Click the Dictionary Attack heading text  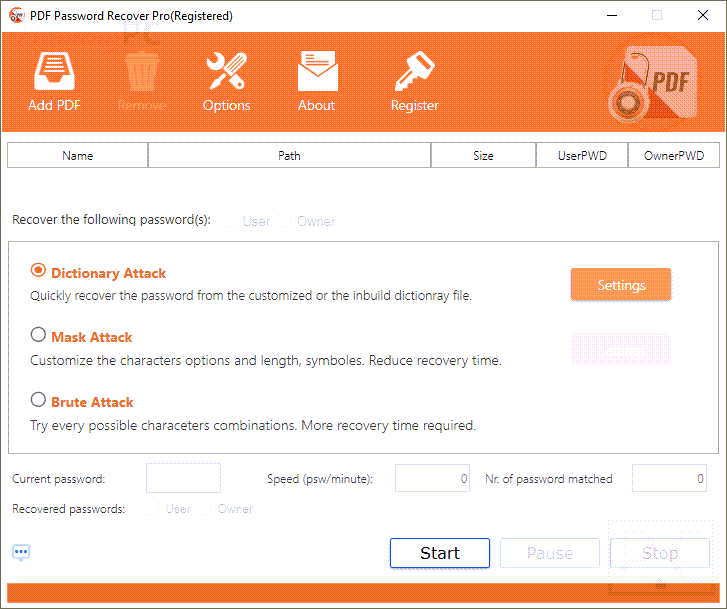coord(108,273)
